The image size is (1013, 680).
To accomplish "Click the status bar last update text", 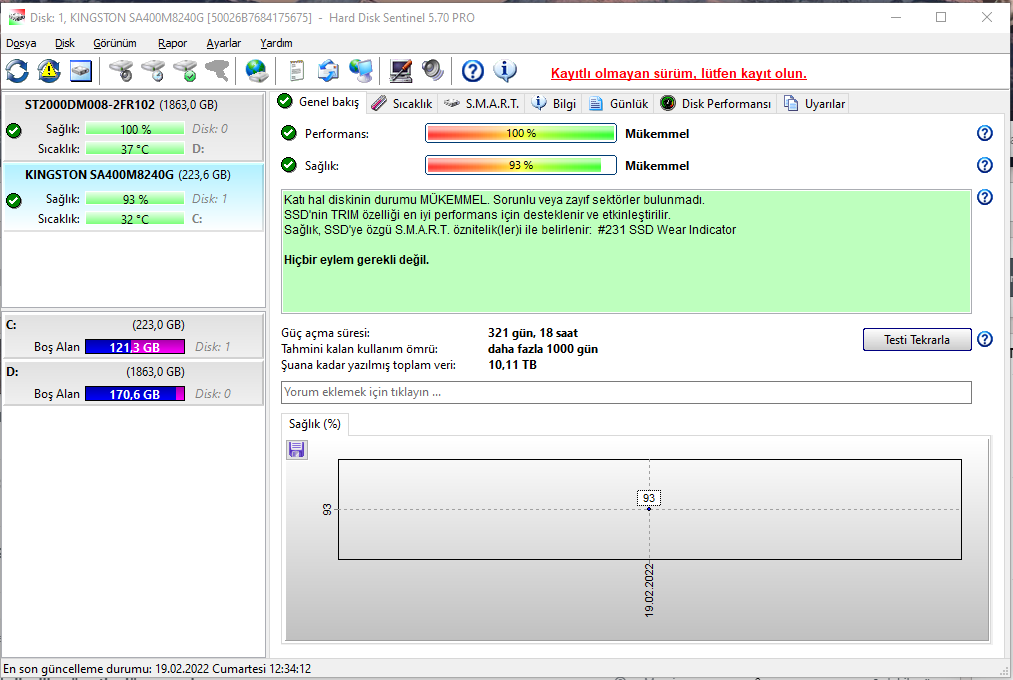I will click(x=157, y=668).
